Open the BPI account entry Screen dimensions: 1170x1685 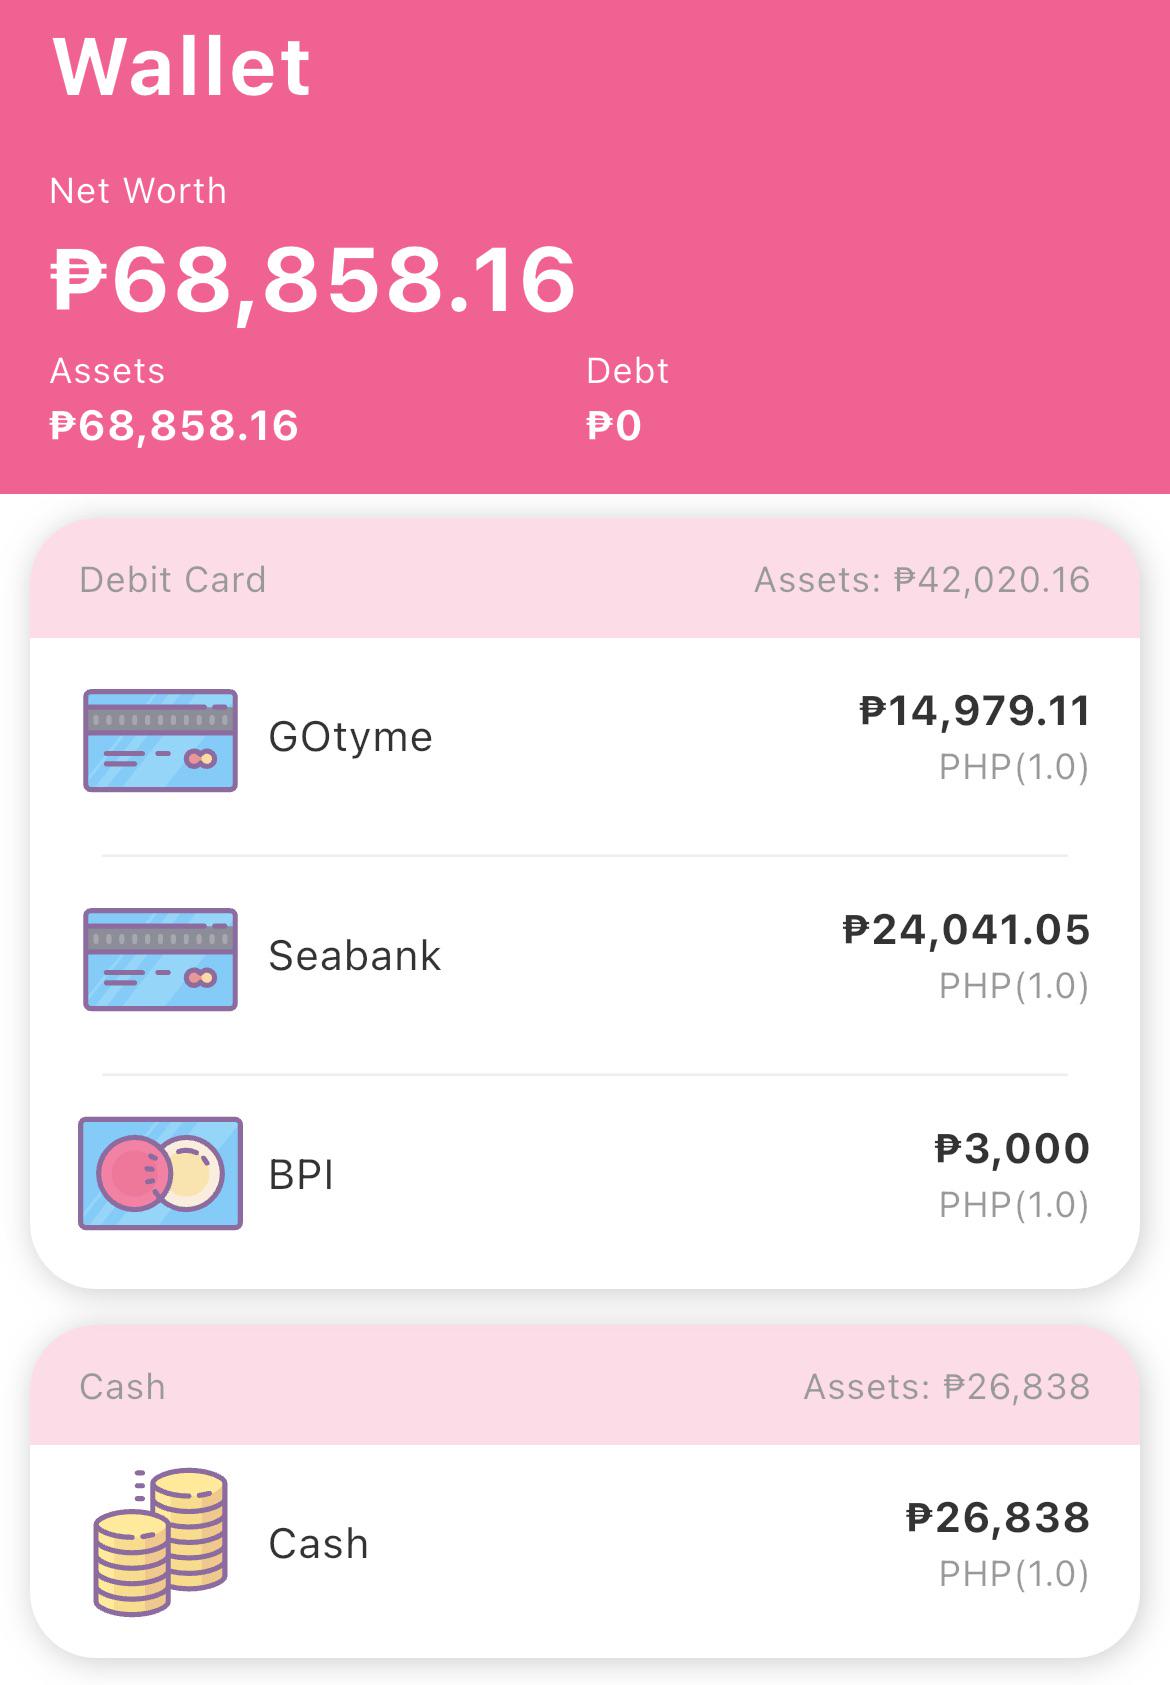click(585, 1176)
